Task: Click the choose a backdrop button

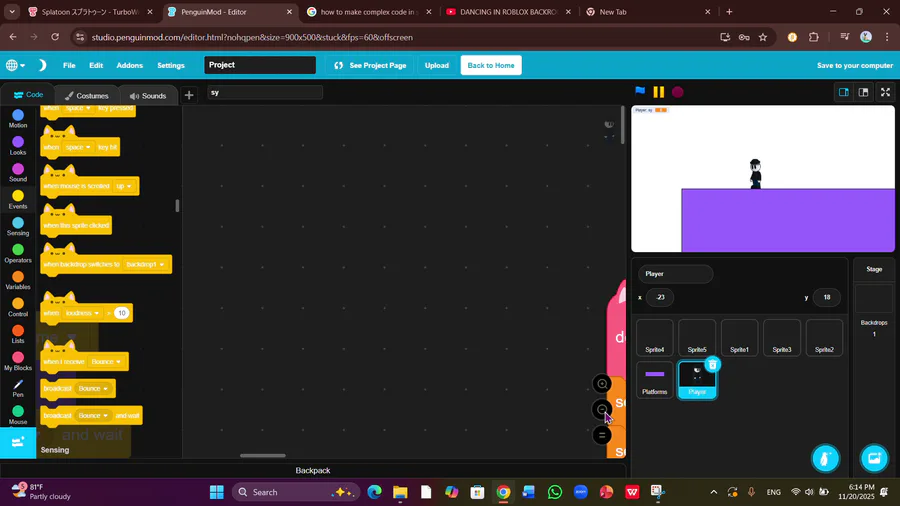Action: [x=874, y=458]
